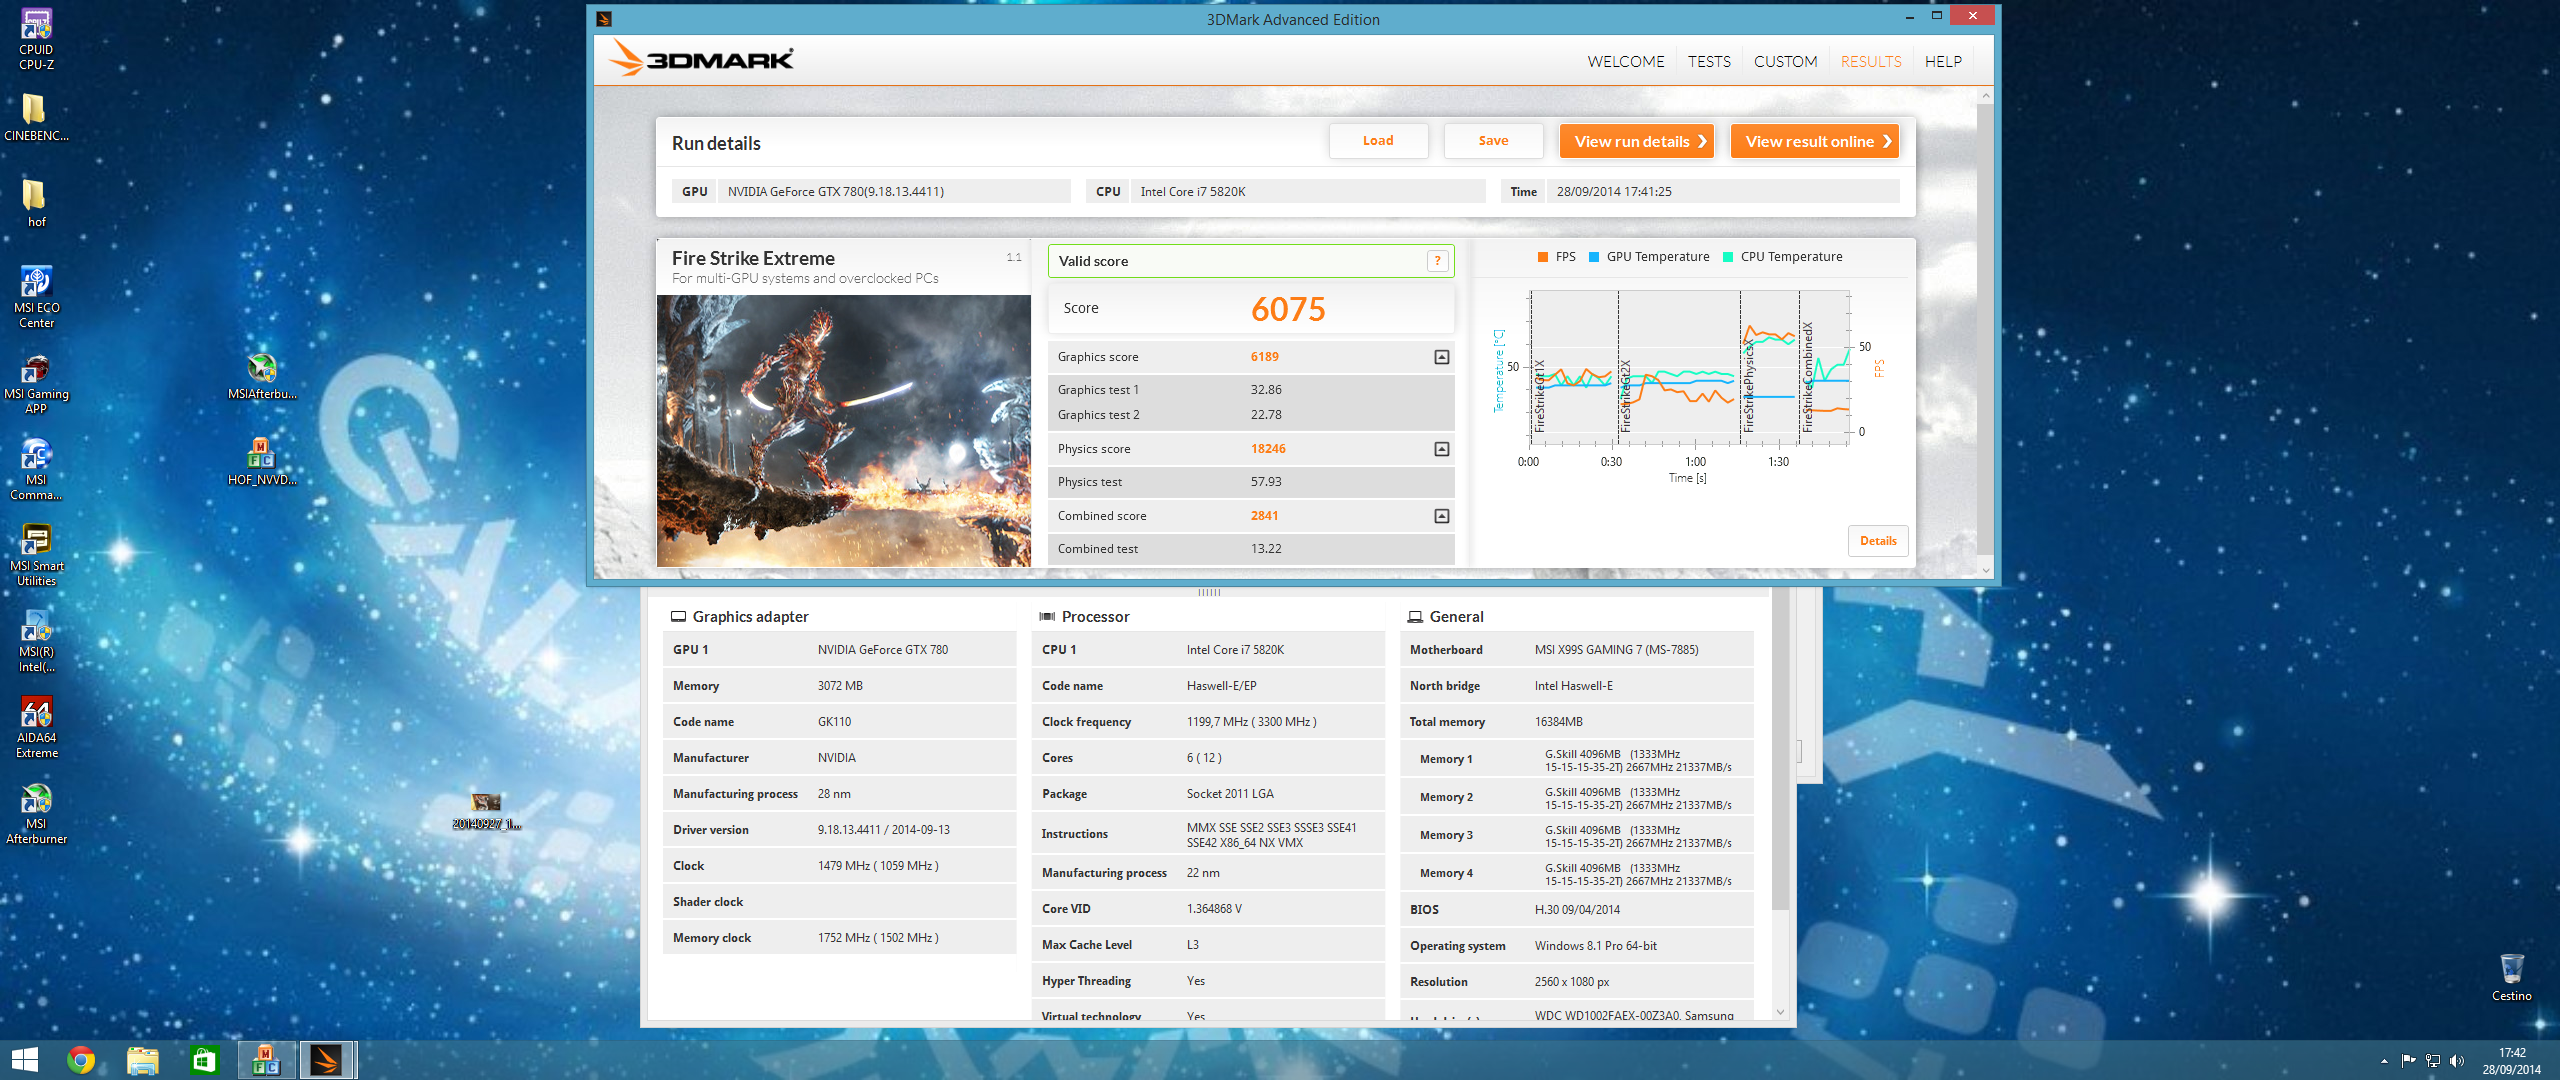Open CPUID CPU-Z desktop shortcut
The height and width of the screenshot is (1080, 2560).
pos(36,40)
